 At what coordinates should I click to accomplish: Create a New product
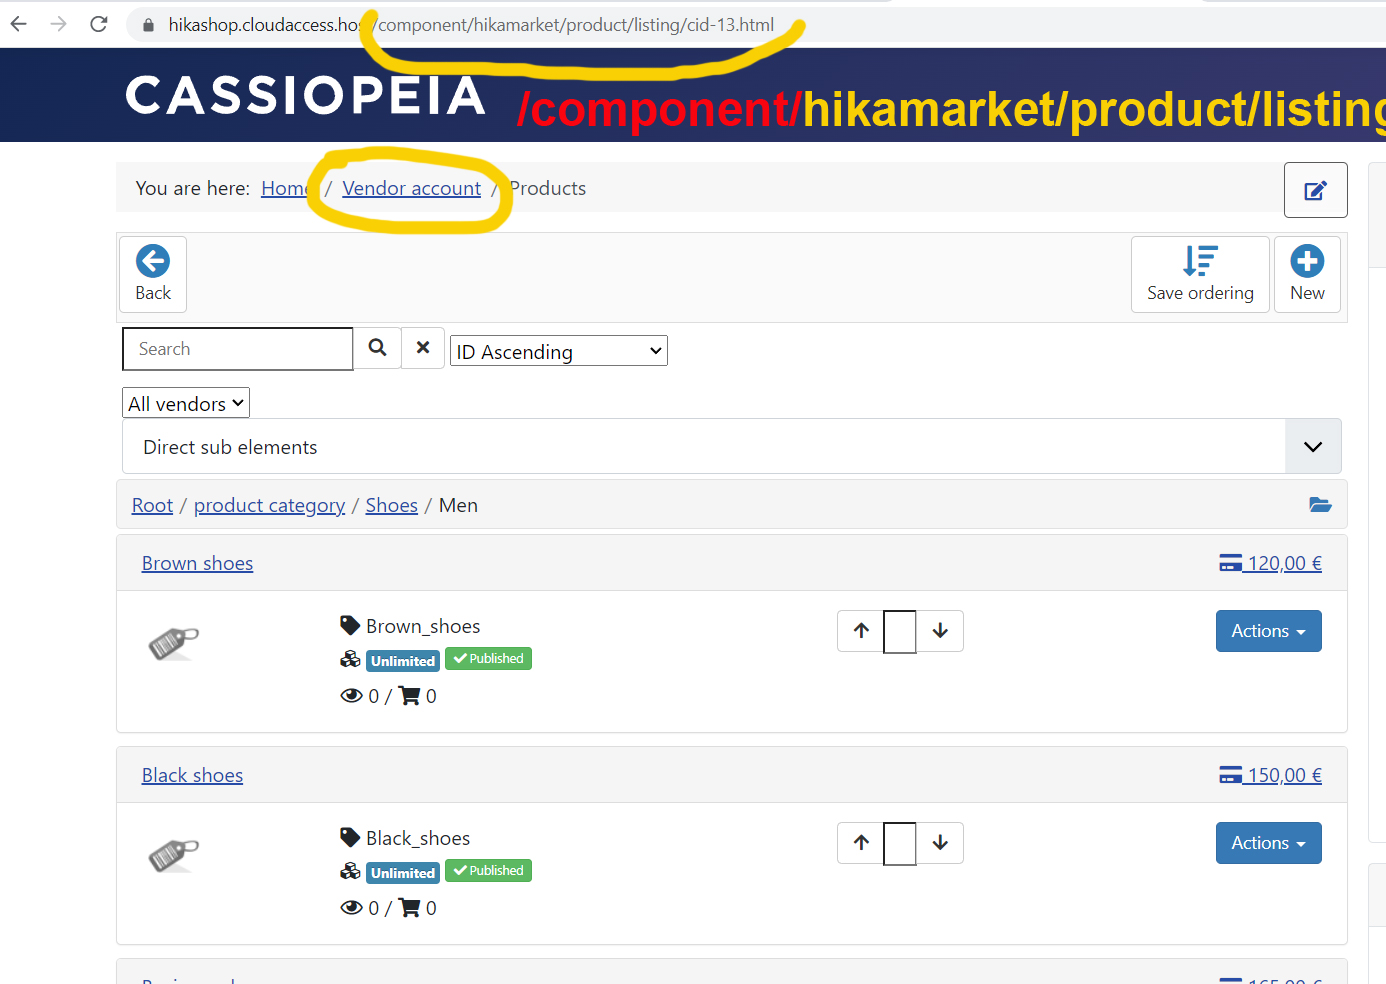tap(1307, 274)
